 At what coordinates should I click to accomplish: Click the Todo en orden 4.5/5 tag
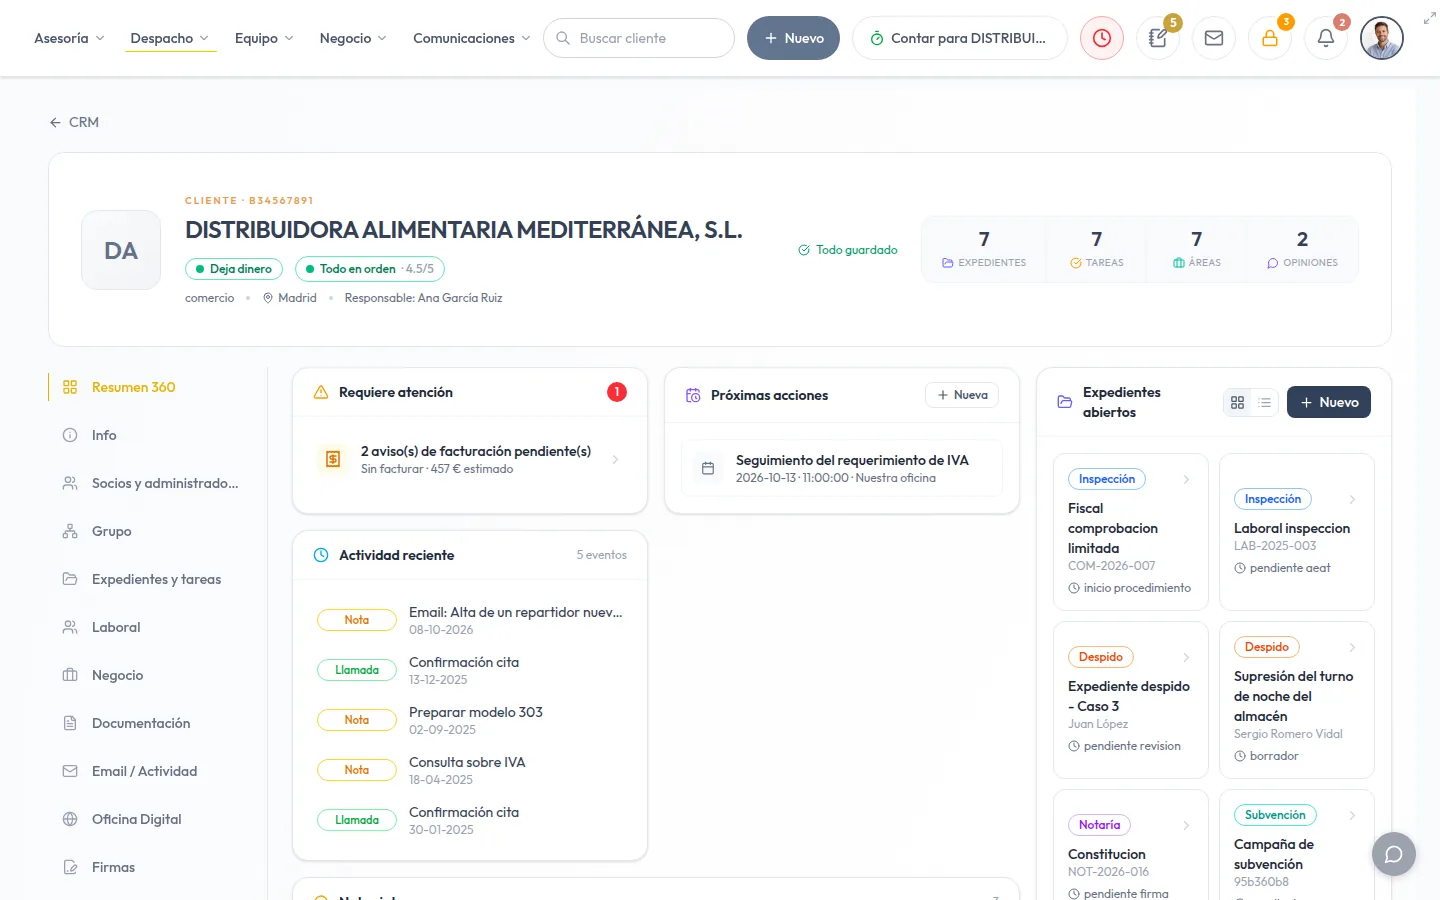tap(370, 269)
